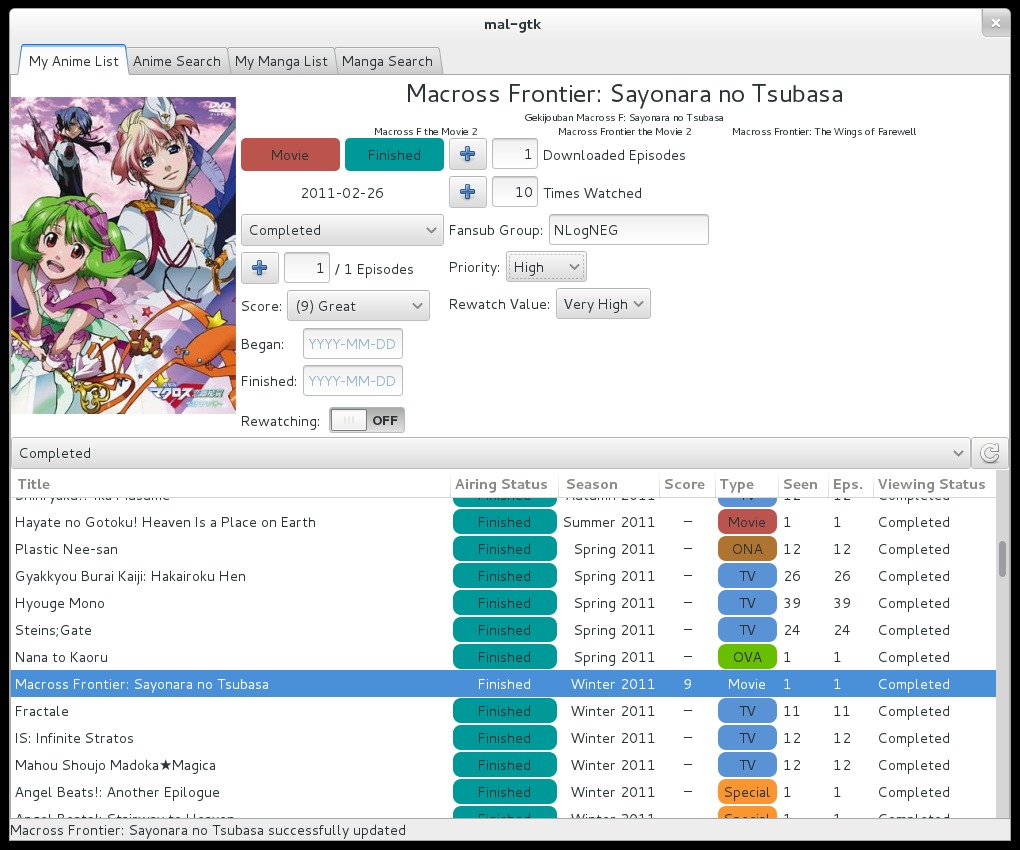1020x850 pixels.
Task: Toggle the Rewatching switch
Action: pos(367,421)
